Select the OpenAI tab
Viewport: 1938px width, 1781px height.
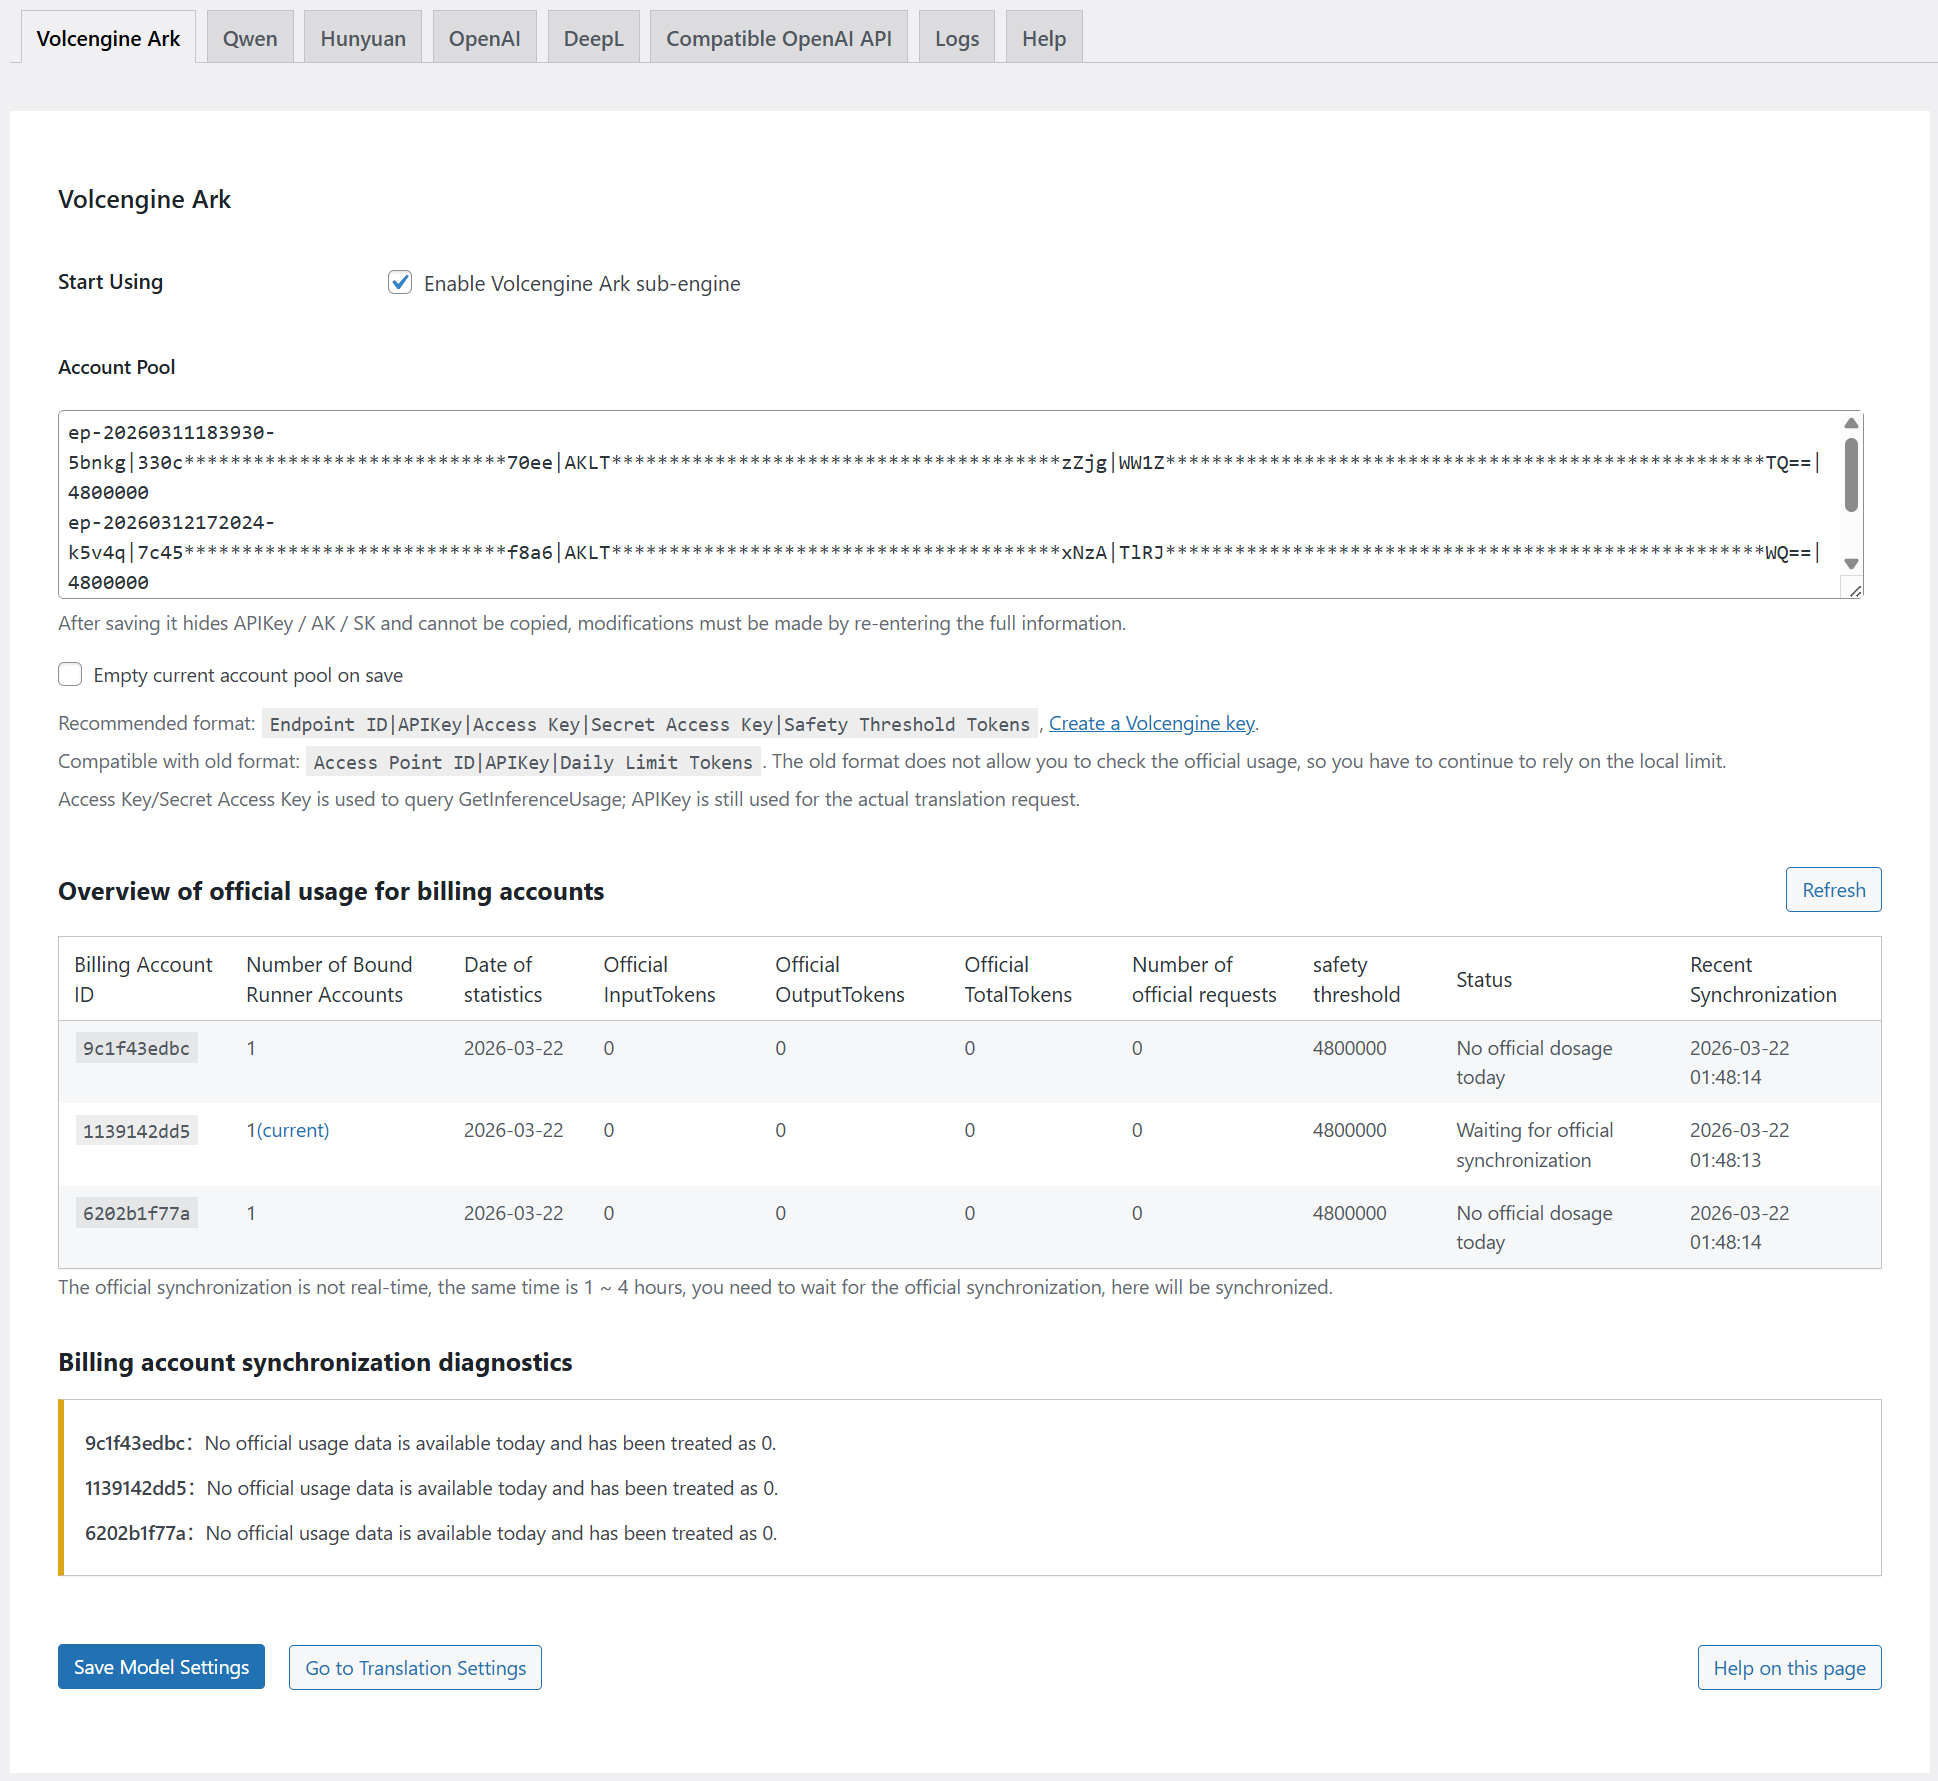coord(484,38)
